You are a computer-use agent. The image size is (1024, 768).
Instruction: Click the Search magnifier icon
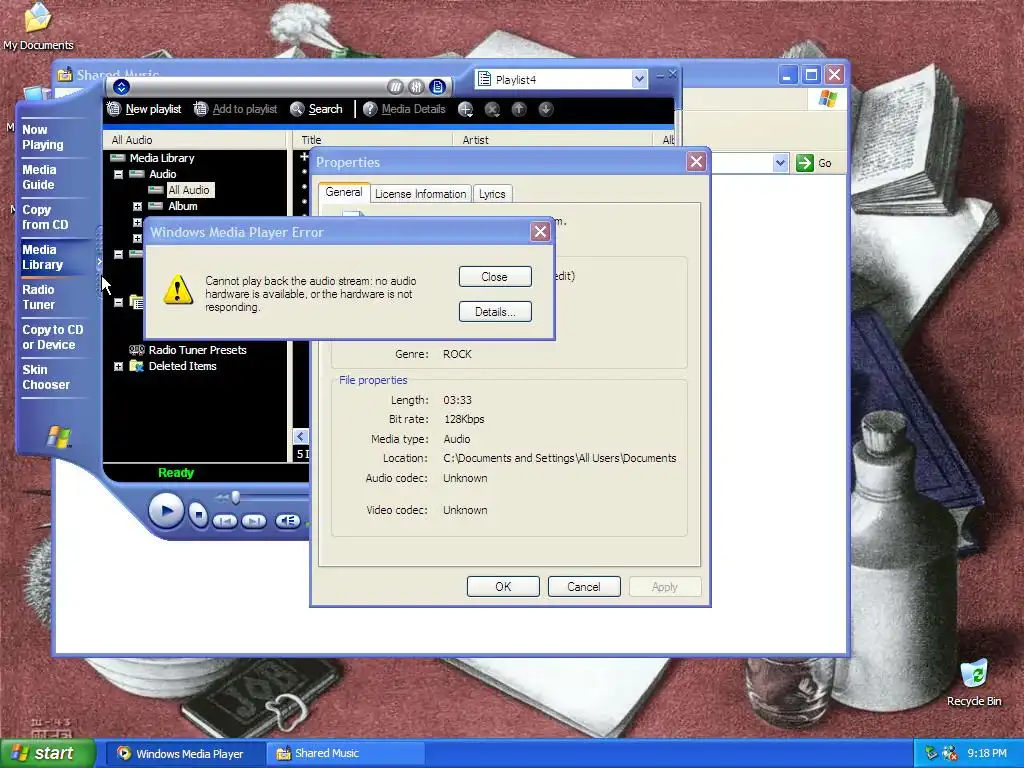coord(296,109)
